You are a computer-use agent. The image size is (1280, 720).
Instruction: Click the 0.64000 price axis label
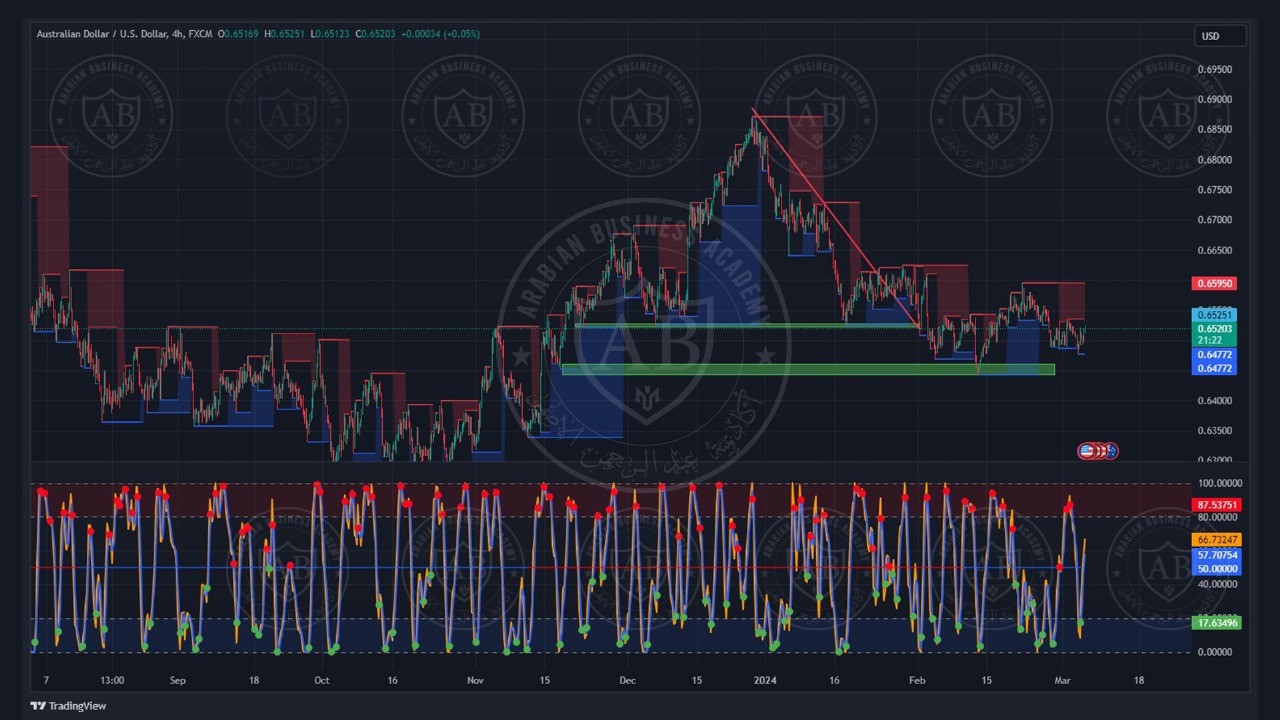click(x=1215, y=401)
